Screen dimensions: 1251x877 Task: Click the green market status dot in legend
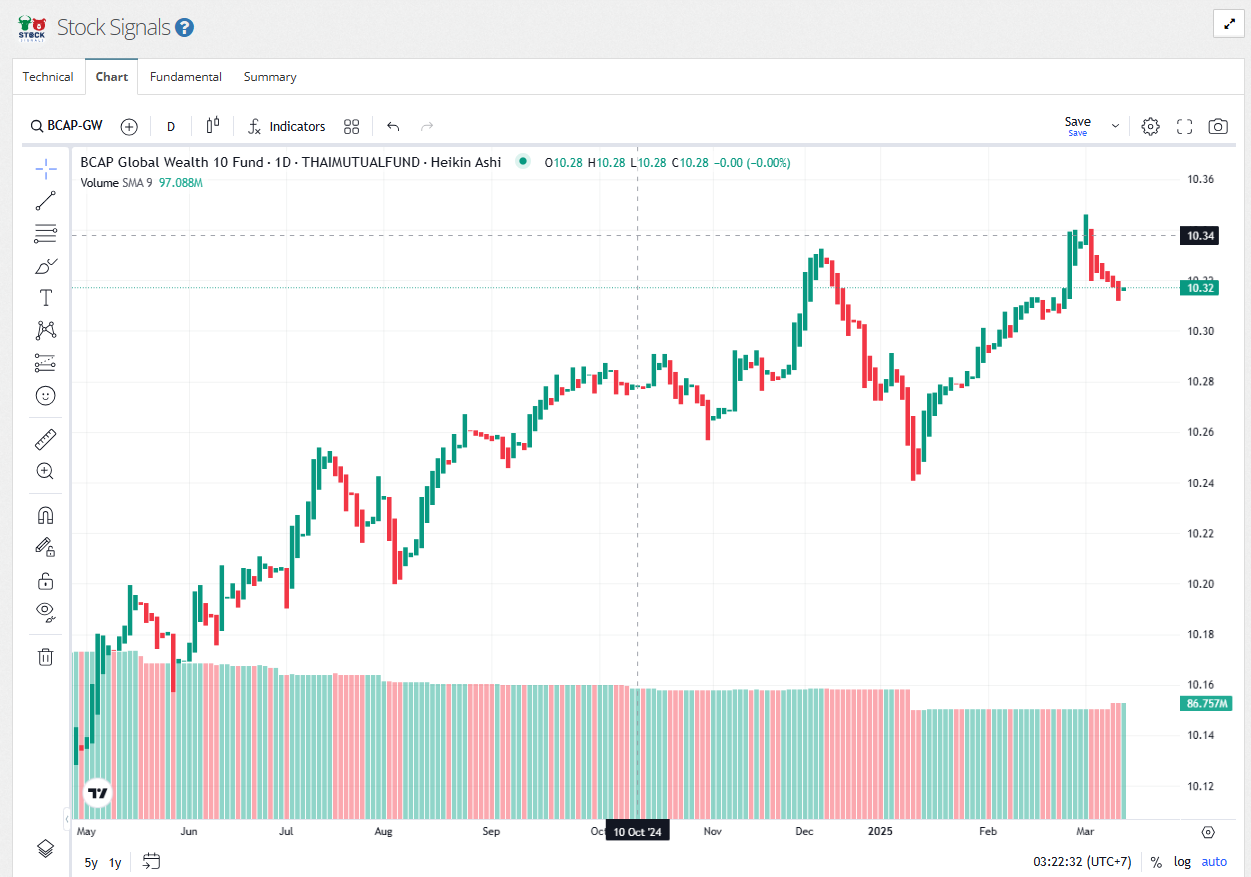tap(522, 162)
